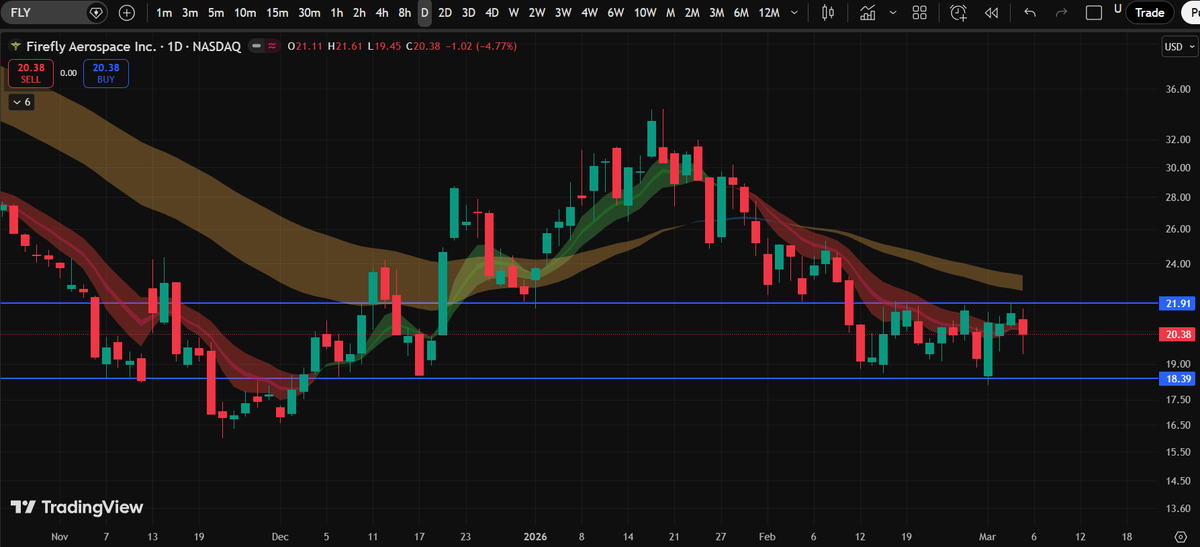The height and width of the screenshot is (547, 1200).
Task: Open the indicator templates grid icon
Action: click(x=919, y=13)
